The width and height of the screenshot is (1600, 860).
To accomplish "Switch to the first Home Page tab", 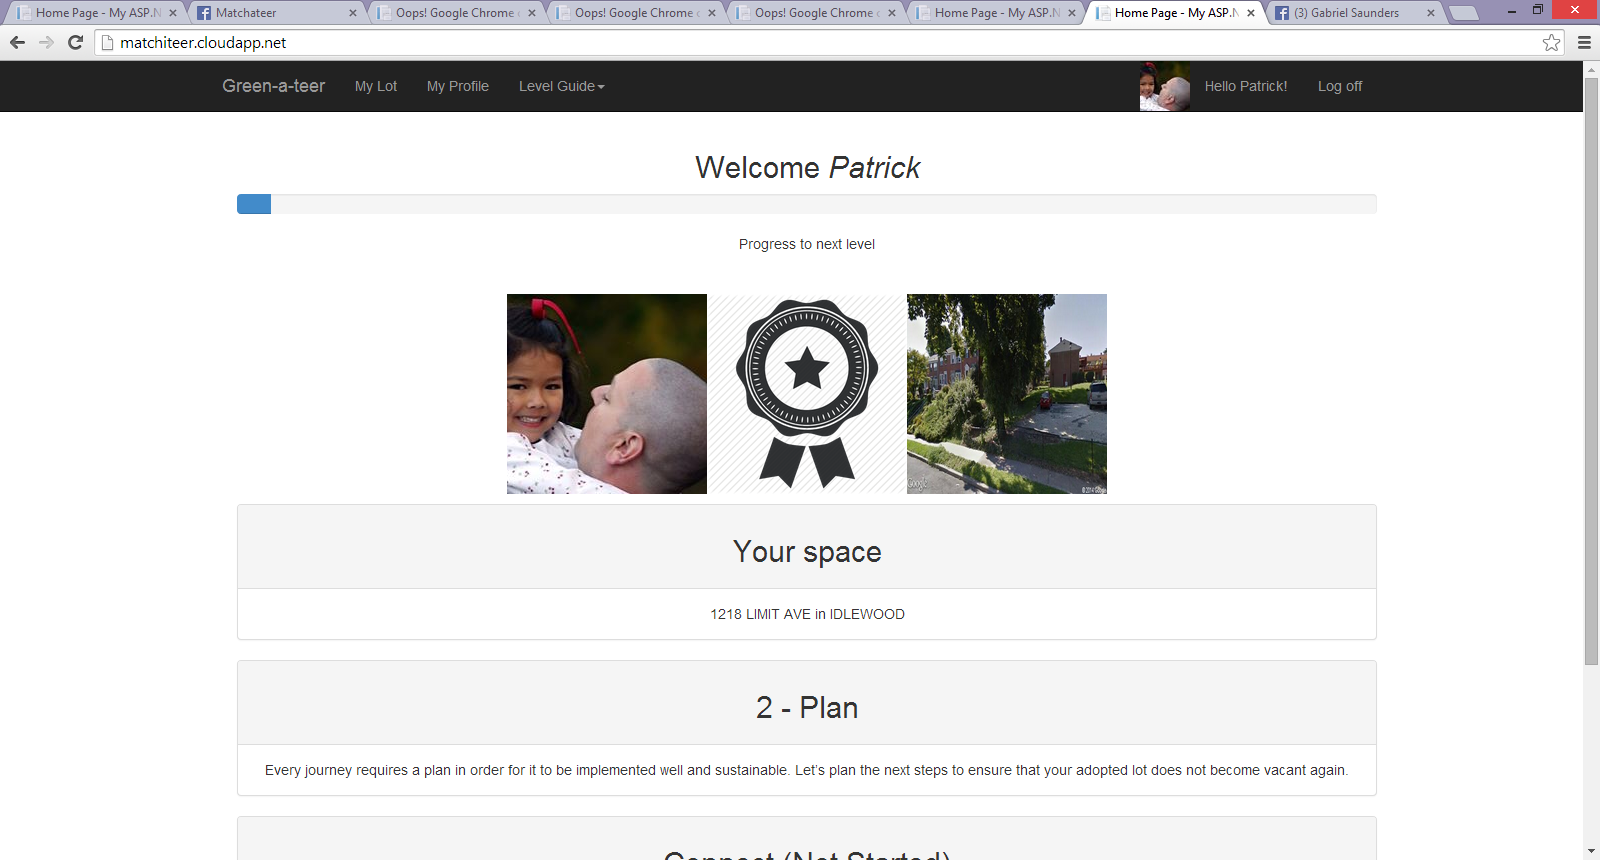I will click(x=95, y=13).
